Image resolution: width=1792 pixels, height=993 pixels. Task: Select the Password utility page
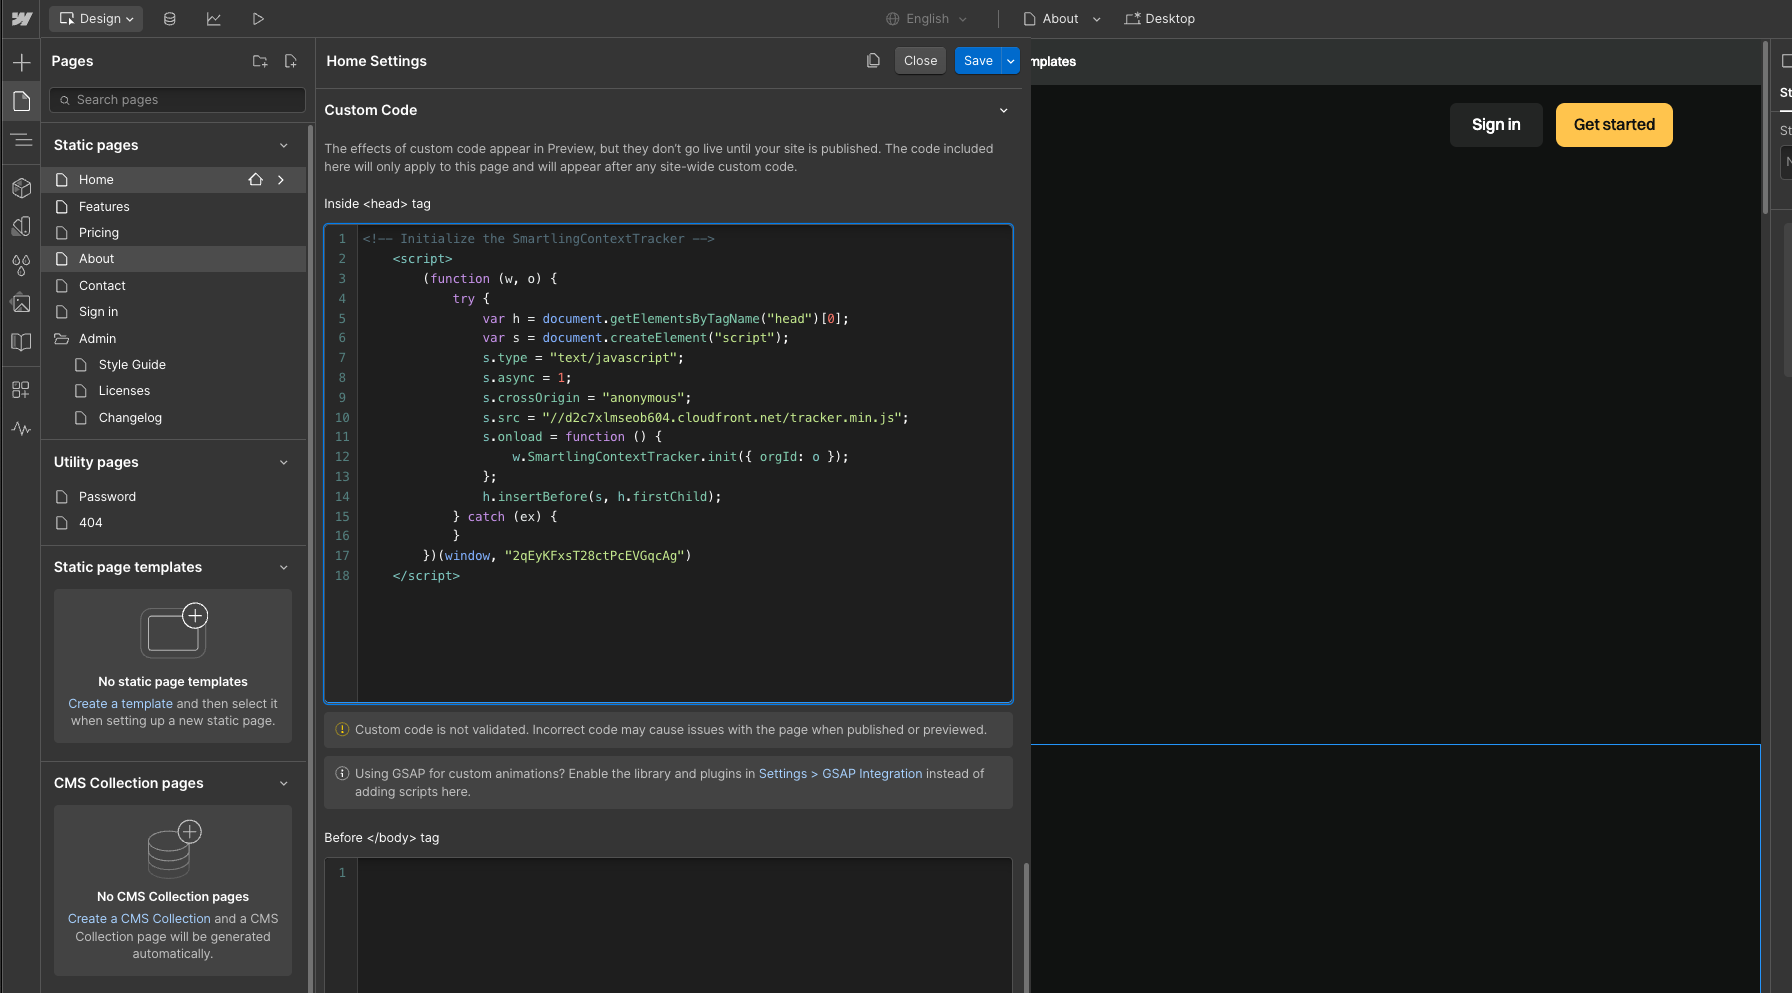tap(174, 497)
